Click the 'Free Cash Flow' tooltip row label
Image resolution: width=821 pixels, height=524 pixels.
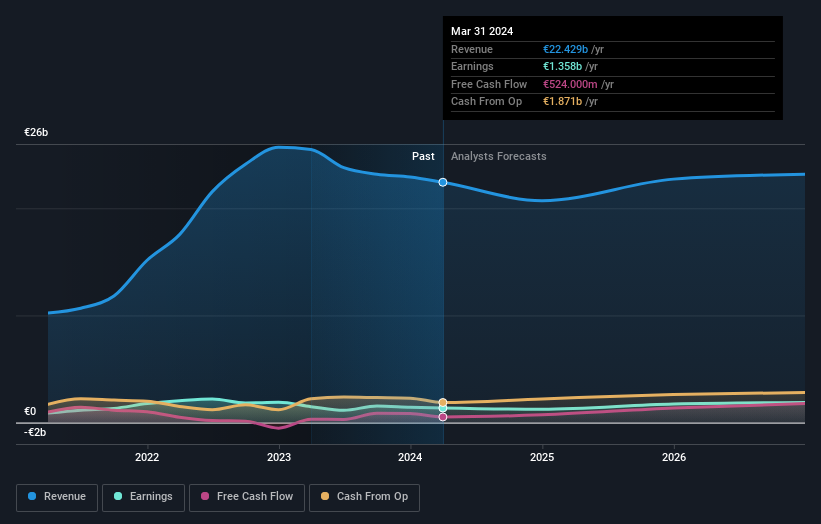tap(489, 84)
